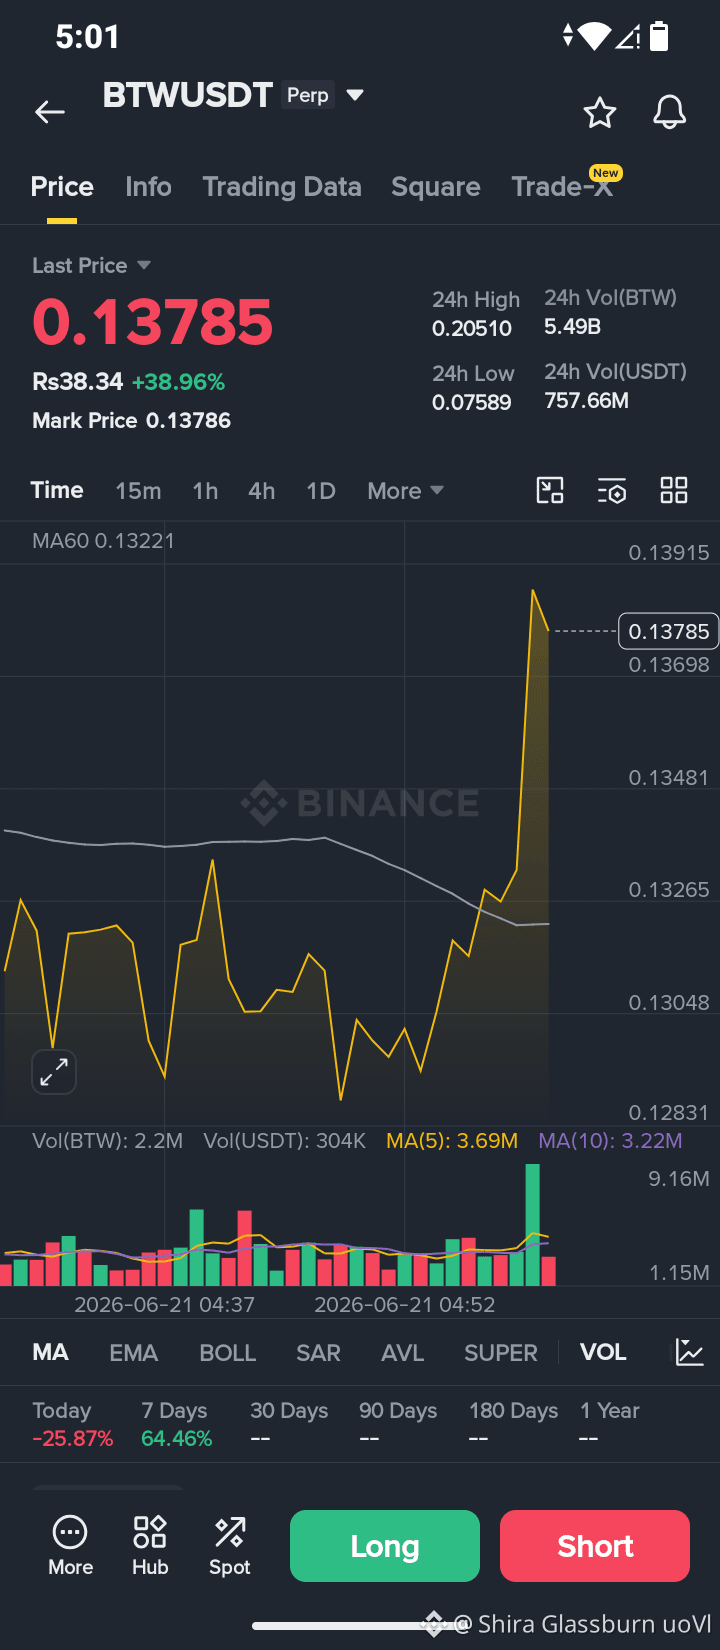
Task: Toggle the BOLL indicator
Action: tap(228, 1353)
